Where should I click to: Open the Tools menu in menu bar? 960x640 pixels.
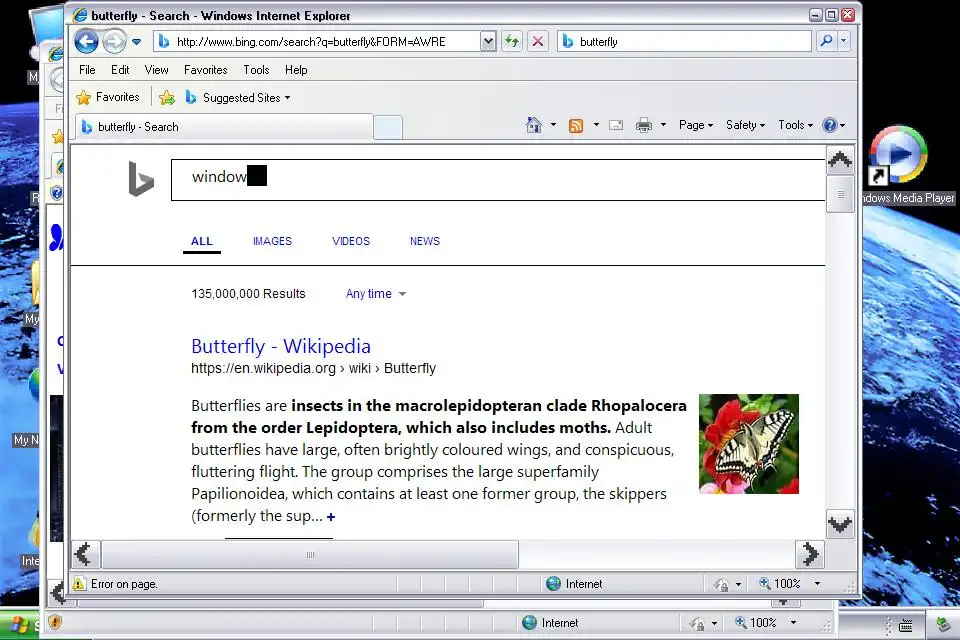[256, 70]
